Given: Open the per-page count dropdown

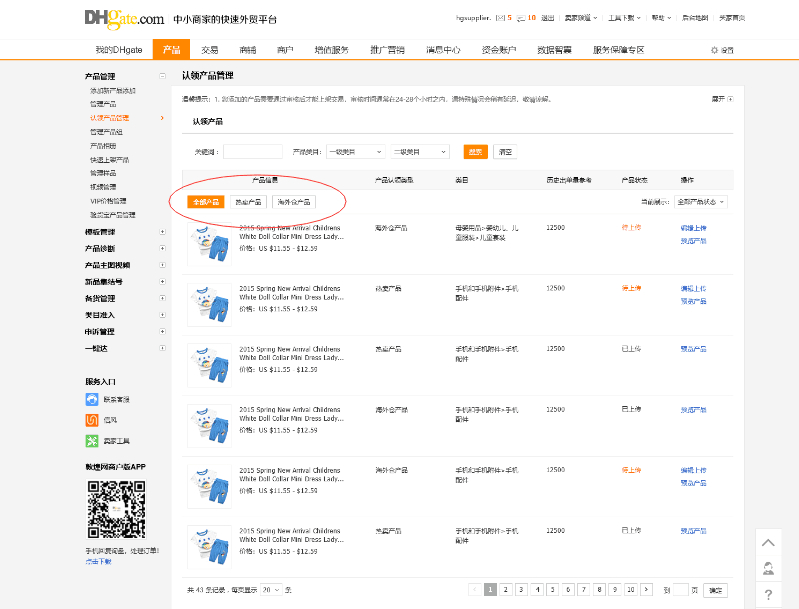Looking at the screenshot, I should tap(271, 590).
